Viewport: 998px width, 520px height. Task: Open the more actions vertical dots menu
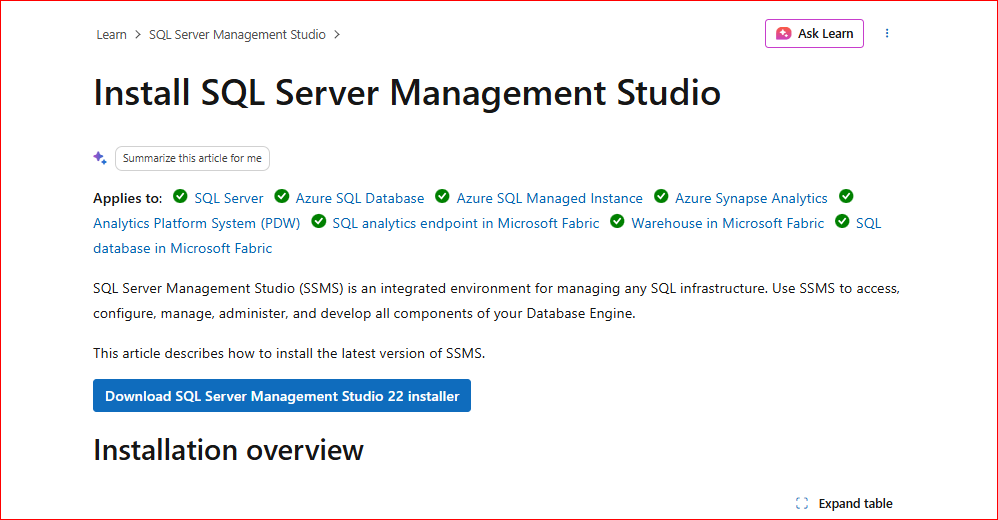(887, 34)
